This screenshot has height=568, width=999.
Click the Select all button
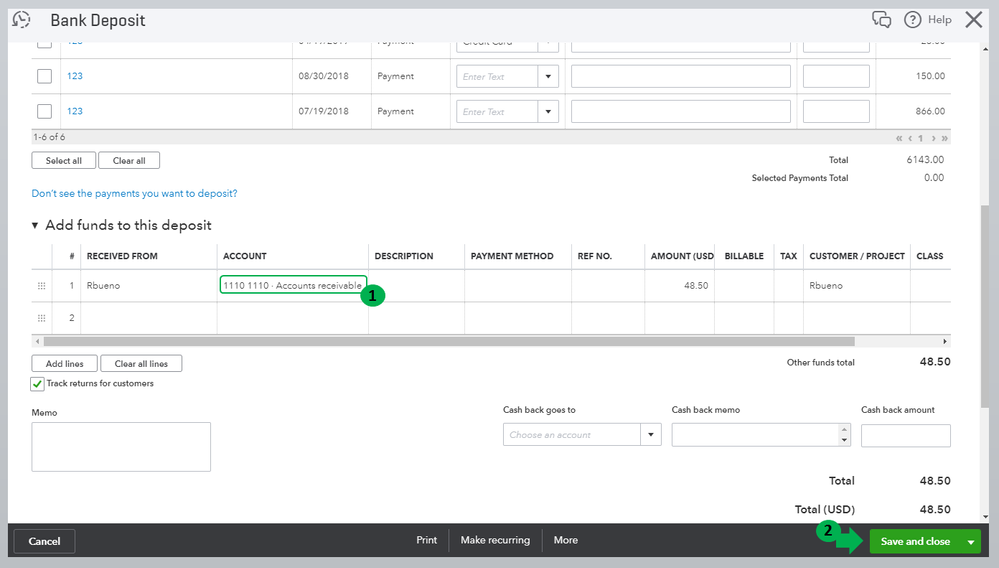click(x=64, y=160)
